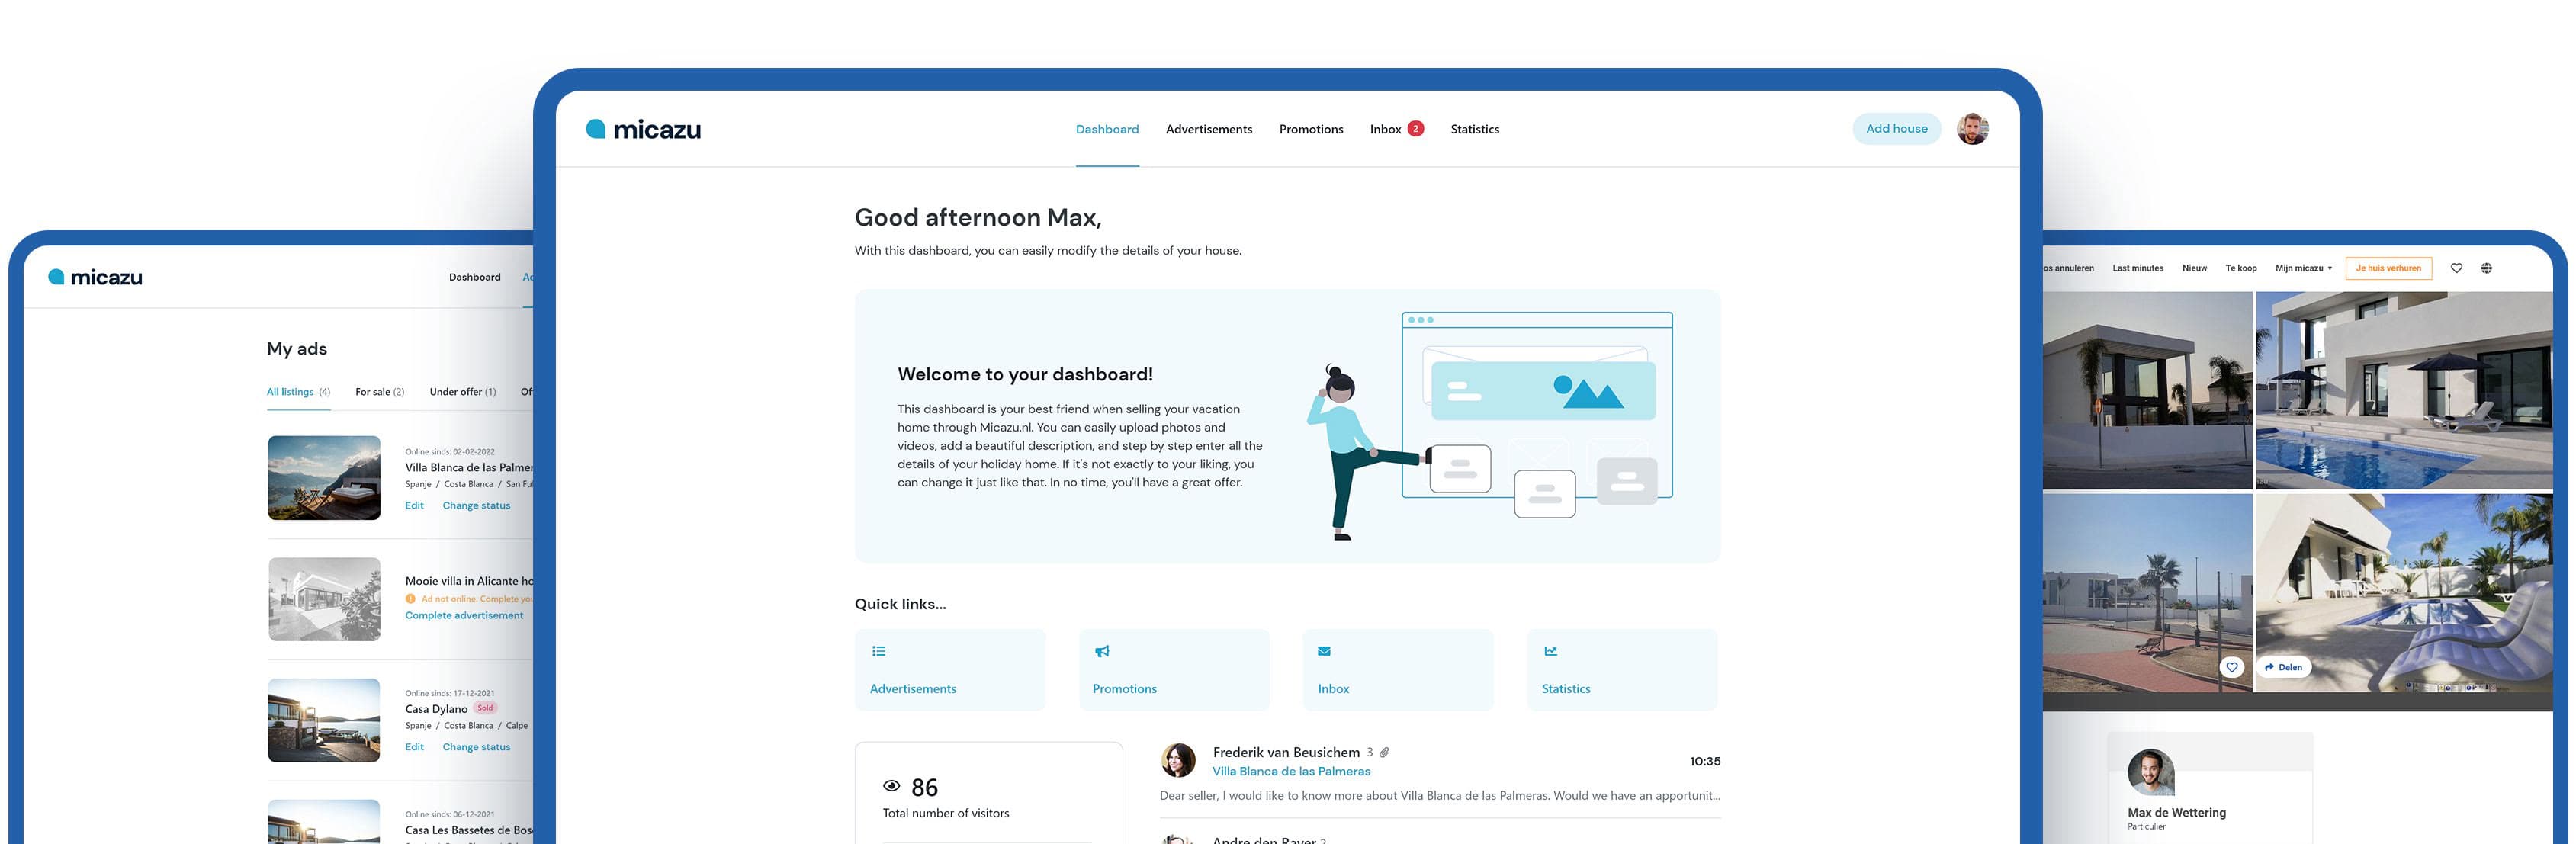Open the Inbox tab in the top navigation

[x=1385, y=129]
